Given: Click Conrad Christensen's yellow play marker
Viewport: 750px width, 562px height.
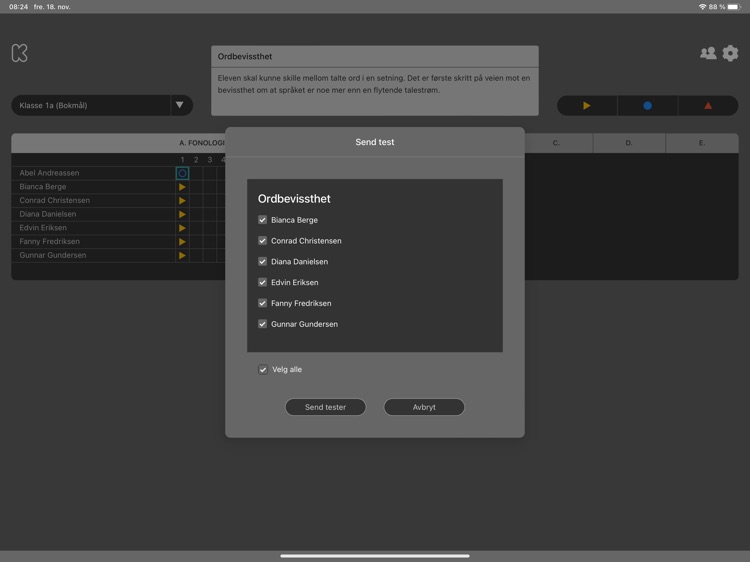Looking at the screenshot, I should pos(182,200).
